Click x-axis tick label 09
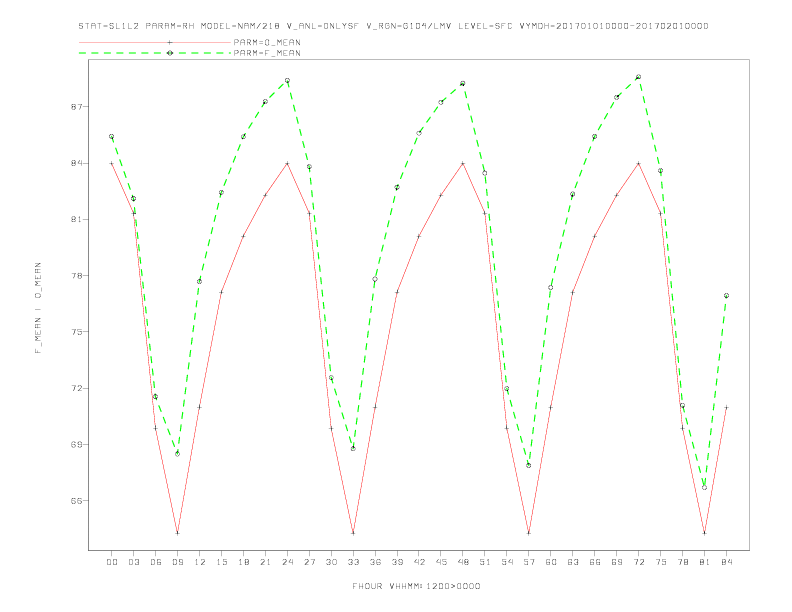 177,562
